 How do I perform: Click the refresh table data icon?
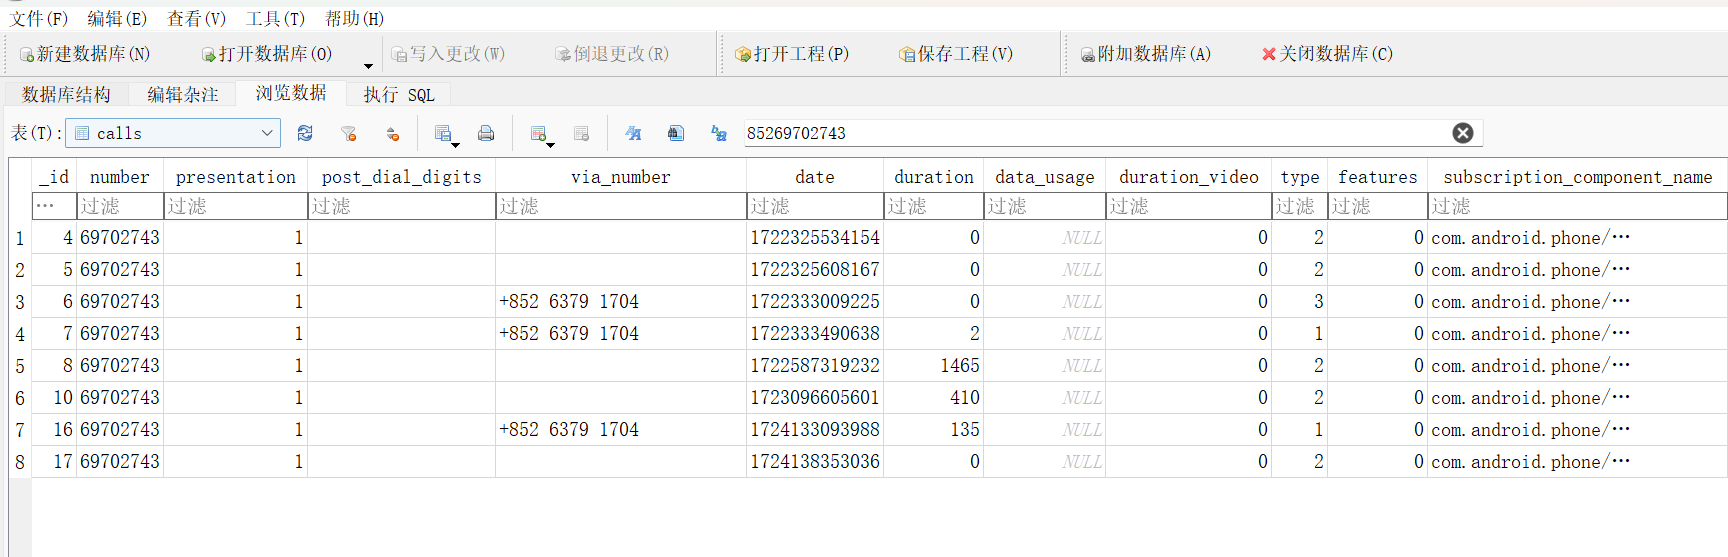305,133
